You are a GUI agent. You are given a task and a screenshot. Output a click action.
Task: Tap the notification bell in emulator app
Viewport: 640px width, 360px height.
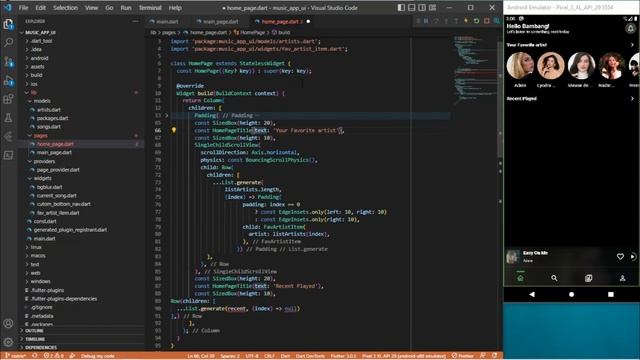point(630,28)
